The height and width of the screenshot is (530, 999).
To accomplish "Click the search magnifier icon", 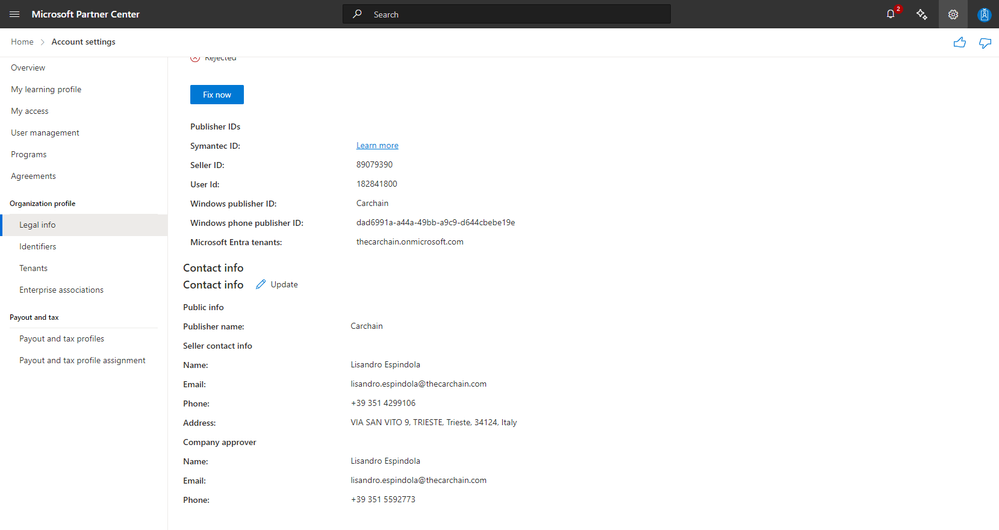I will 357,14.
